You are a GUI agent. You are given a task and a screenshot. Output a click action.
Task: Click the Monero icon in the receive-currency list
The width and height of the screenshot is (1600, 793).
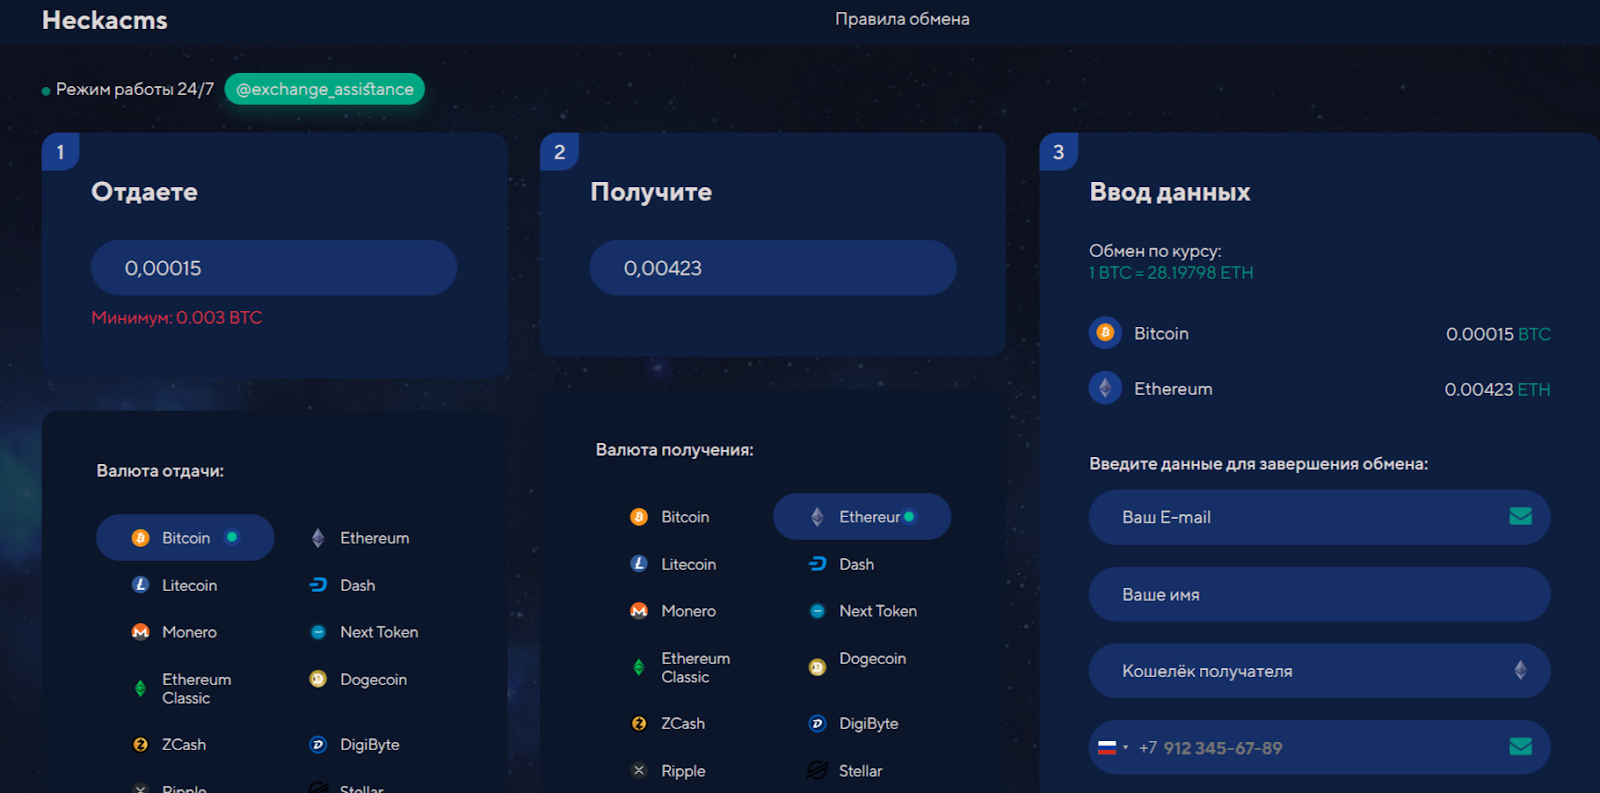639,611
